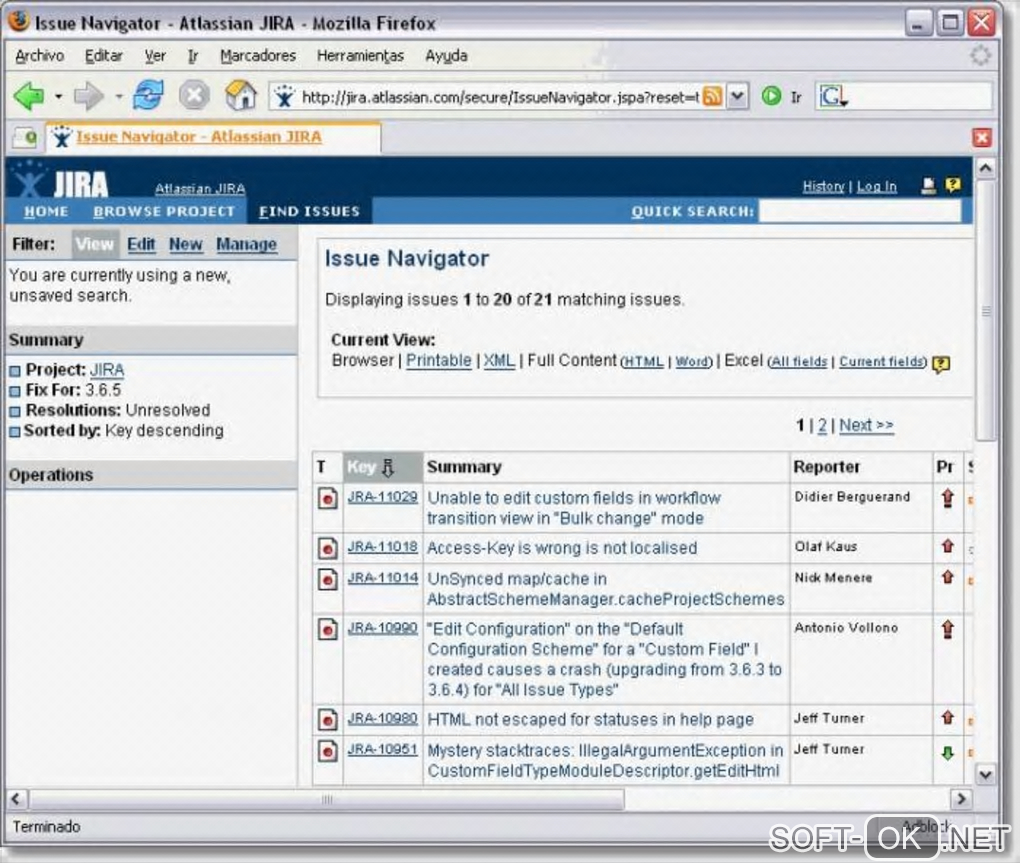
Task: Open the XML view link
Action: pos(499,360)
